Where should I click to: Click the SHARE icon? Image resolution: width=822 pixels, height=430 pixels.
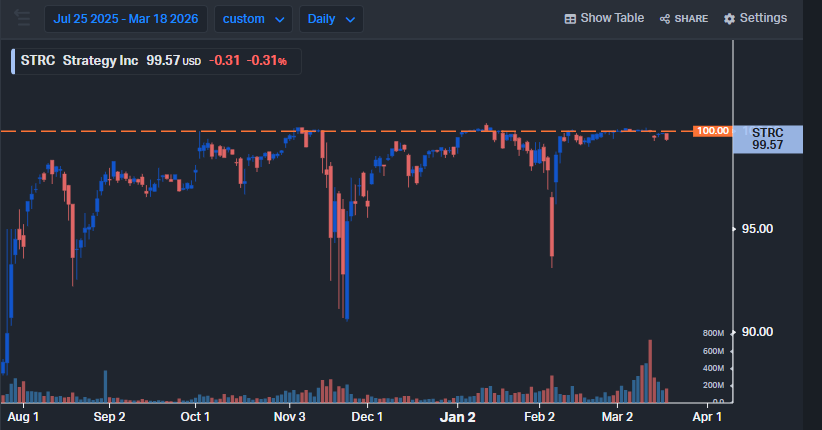coord(665,19)
